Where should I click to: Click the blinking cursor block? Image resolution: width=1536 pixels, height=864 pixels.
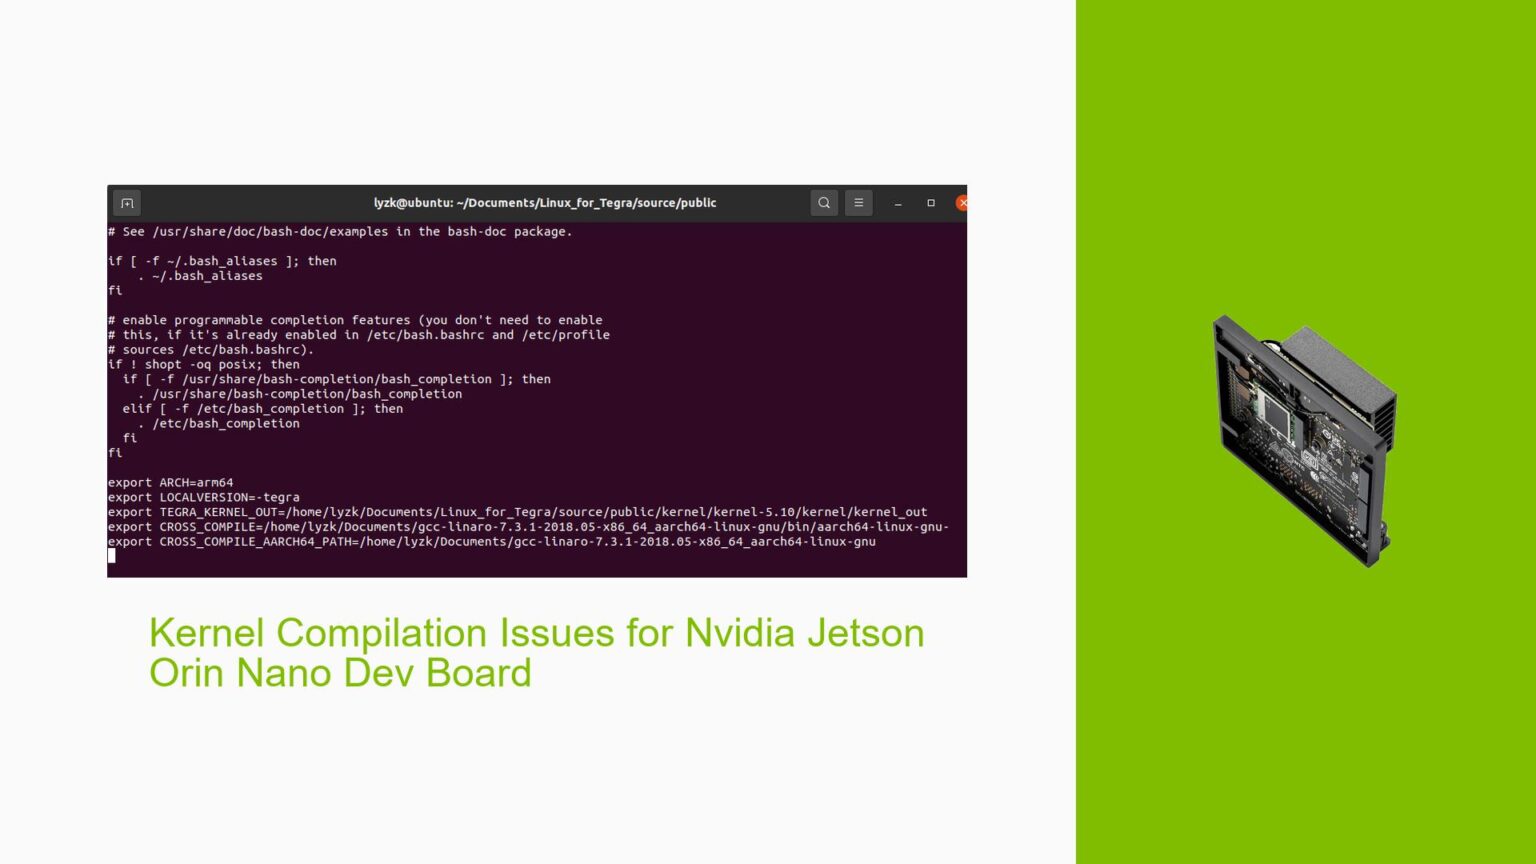113,556
